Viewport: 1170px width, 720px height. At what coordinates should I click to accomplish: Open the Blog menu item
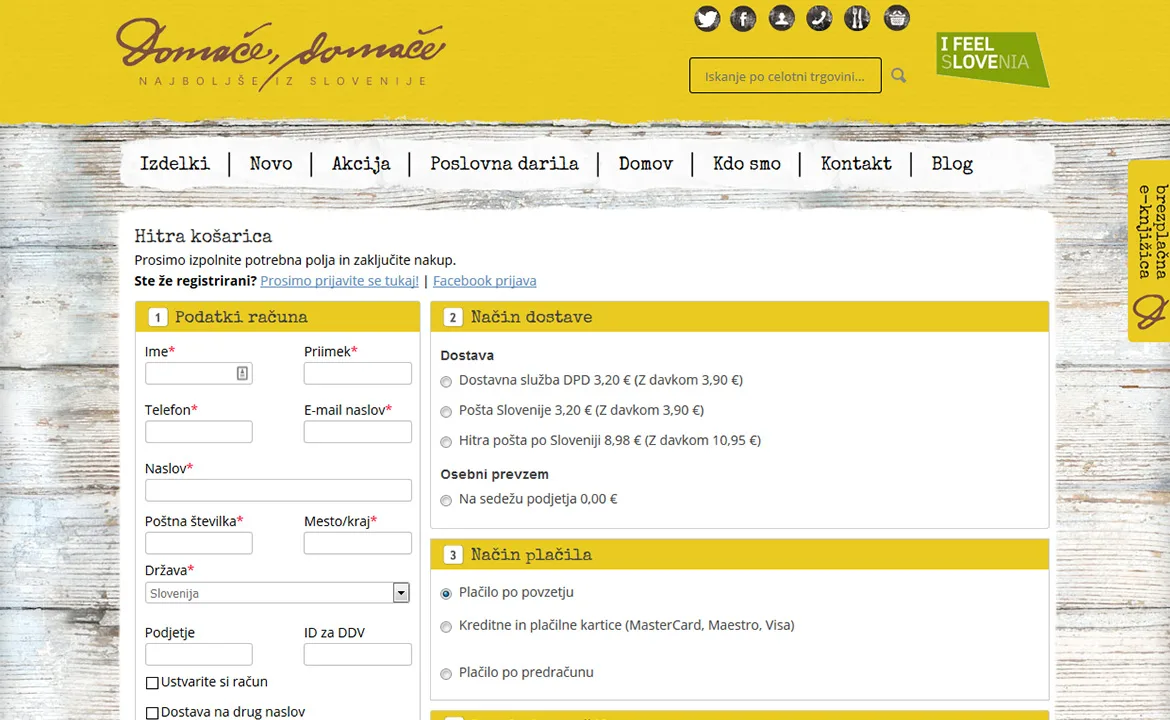[952, 164]
